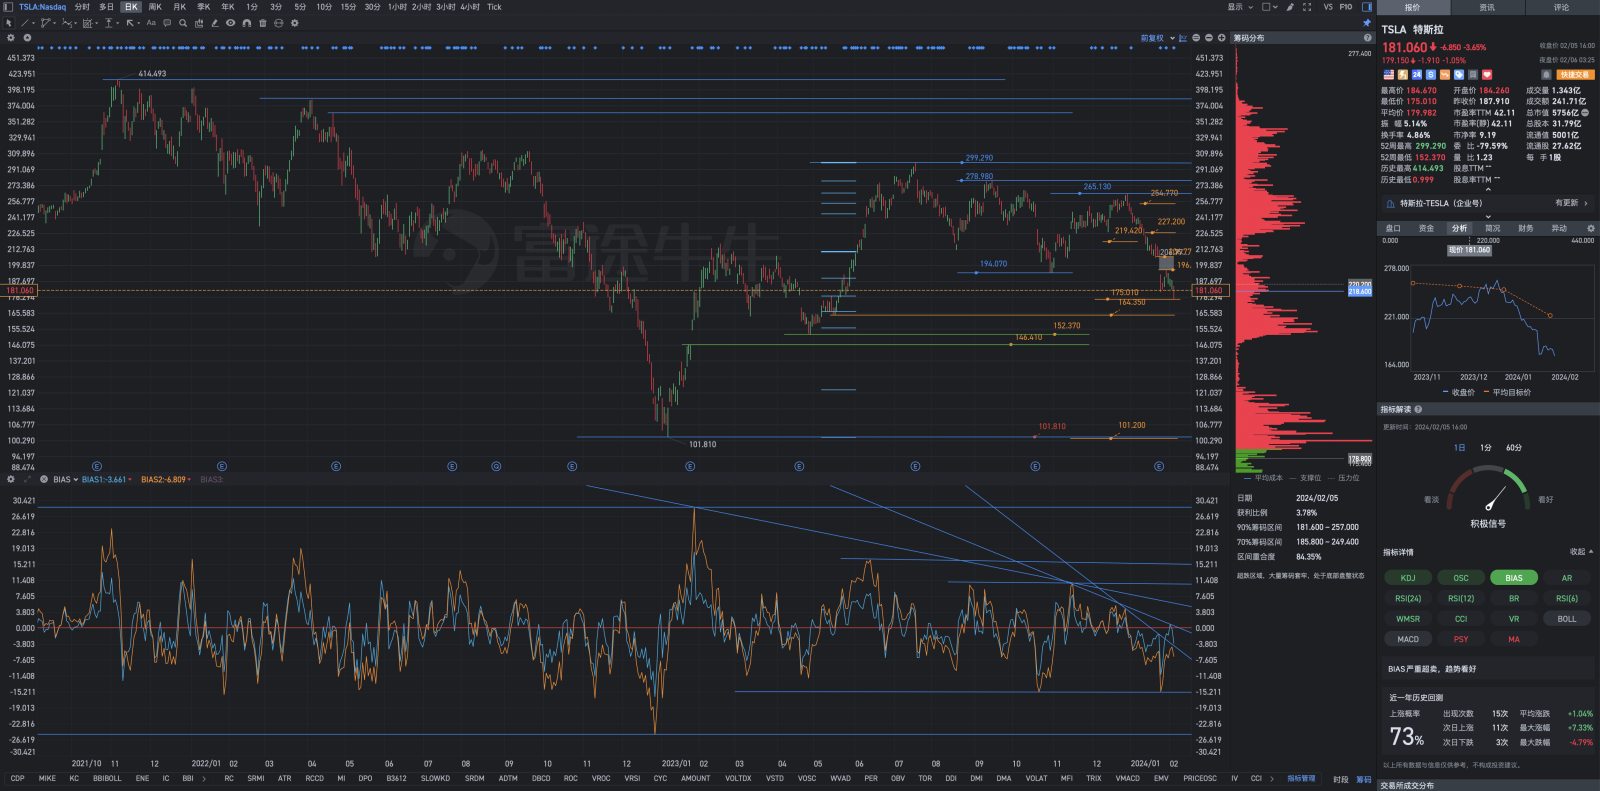Open the arrow marker tool dropdown
Screen dimensions: 1600x791
(138, 23)
